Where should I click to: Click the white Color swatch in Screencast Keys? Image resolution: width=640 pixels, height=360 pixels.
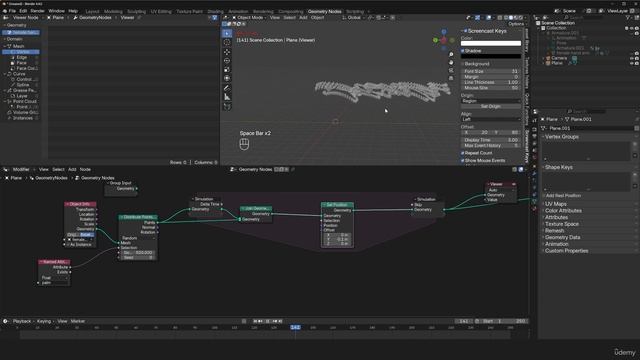pyautogui.click(x=491, y=43)
